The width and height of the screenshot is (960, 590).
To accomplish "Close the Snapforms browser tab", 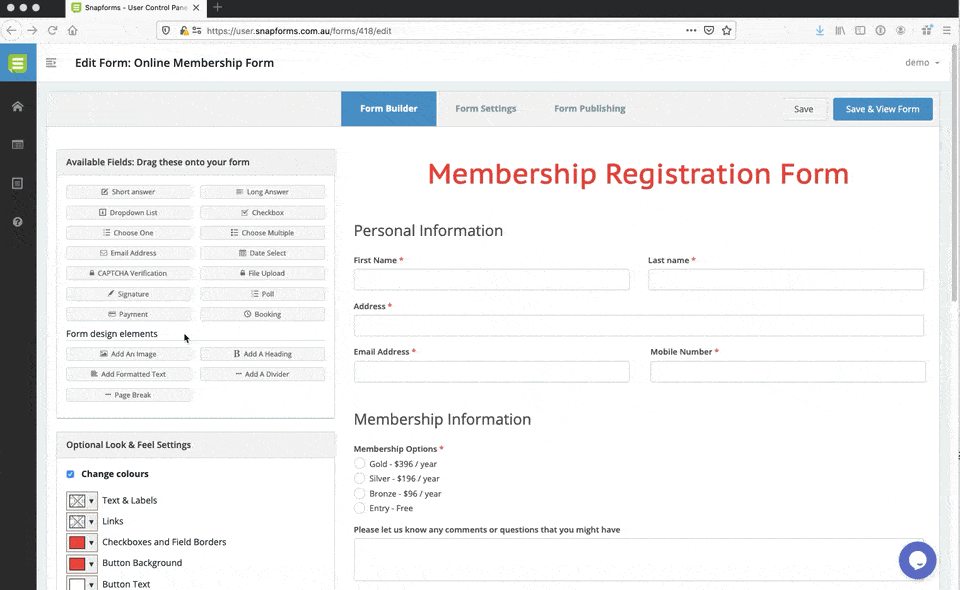I will click(x=196, y=7).
